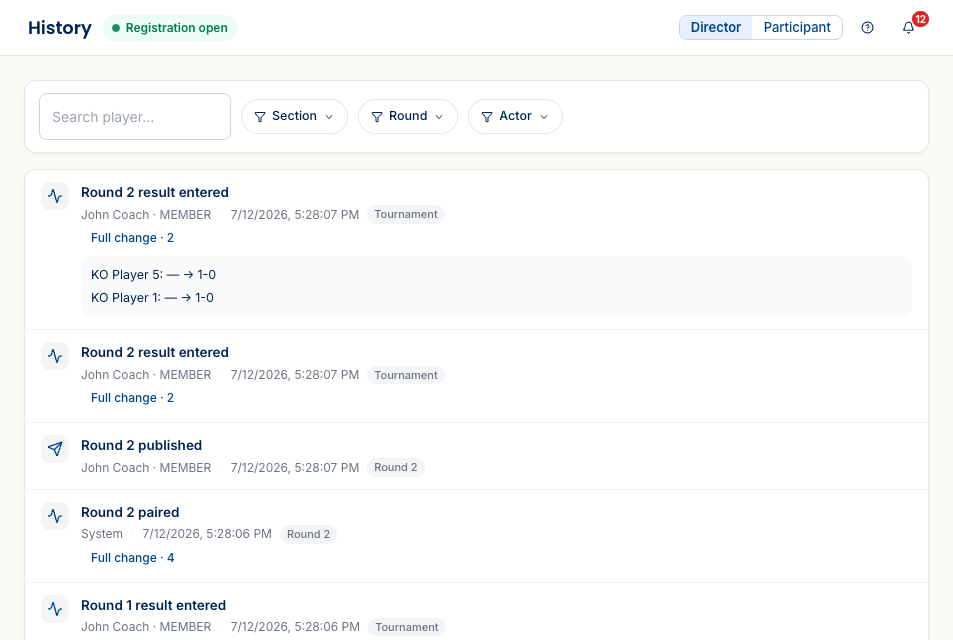
Task: Click the activity icon beside Round 2 paired
Action: (x=55, y=516)
